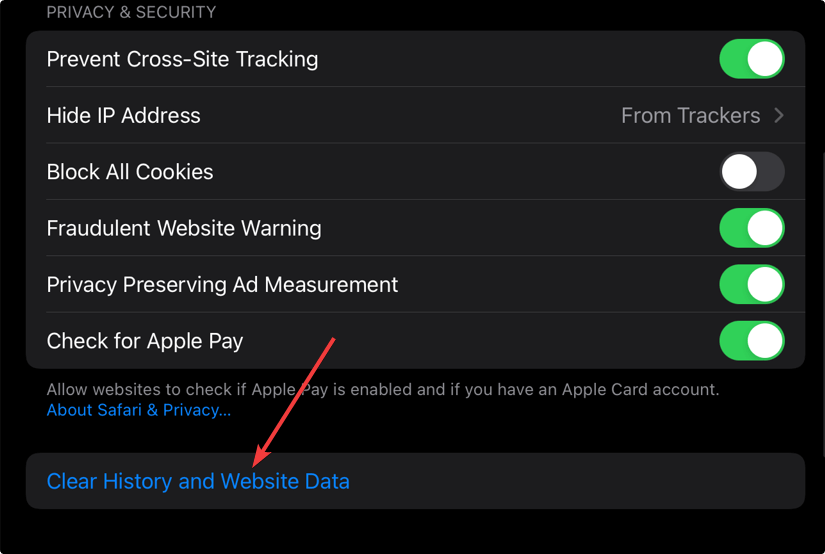Click the Apple Pay description footnote text
The image size is (825, 554).
[x=383, y=389]
